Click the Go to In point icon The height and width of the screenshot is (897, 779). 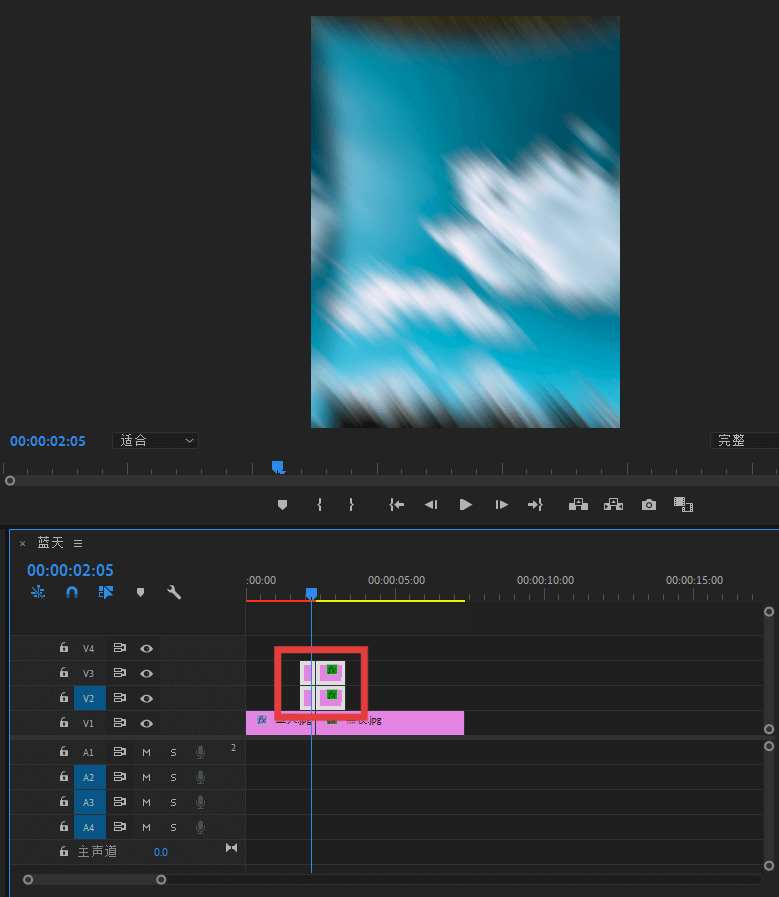tap(397, 505)
